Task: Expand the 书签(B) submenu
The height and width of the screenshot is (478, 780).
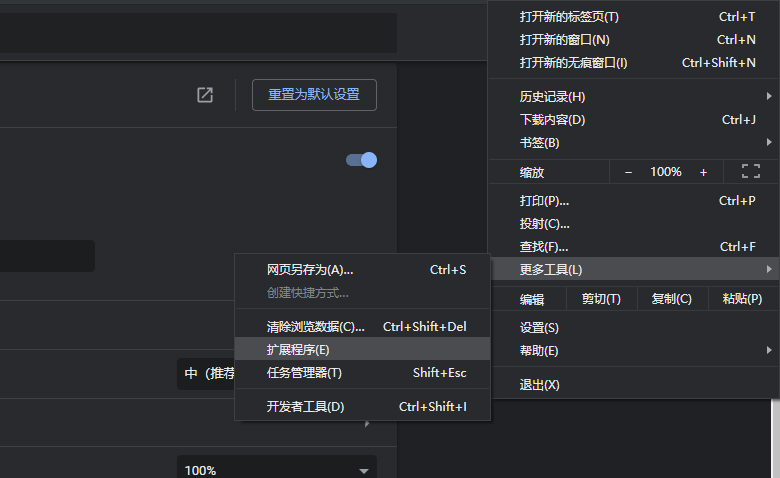Action: click(633, 143)
